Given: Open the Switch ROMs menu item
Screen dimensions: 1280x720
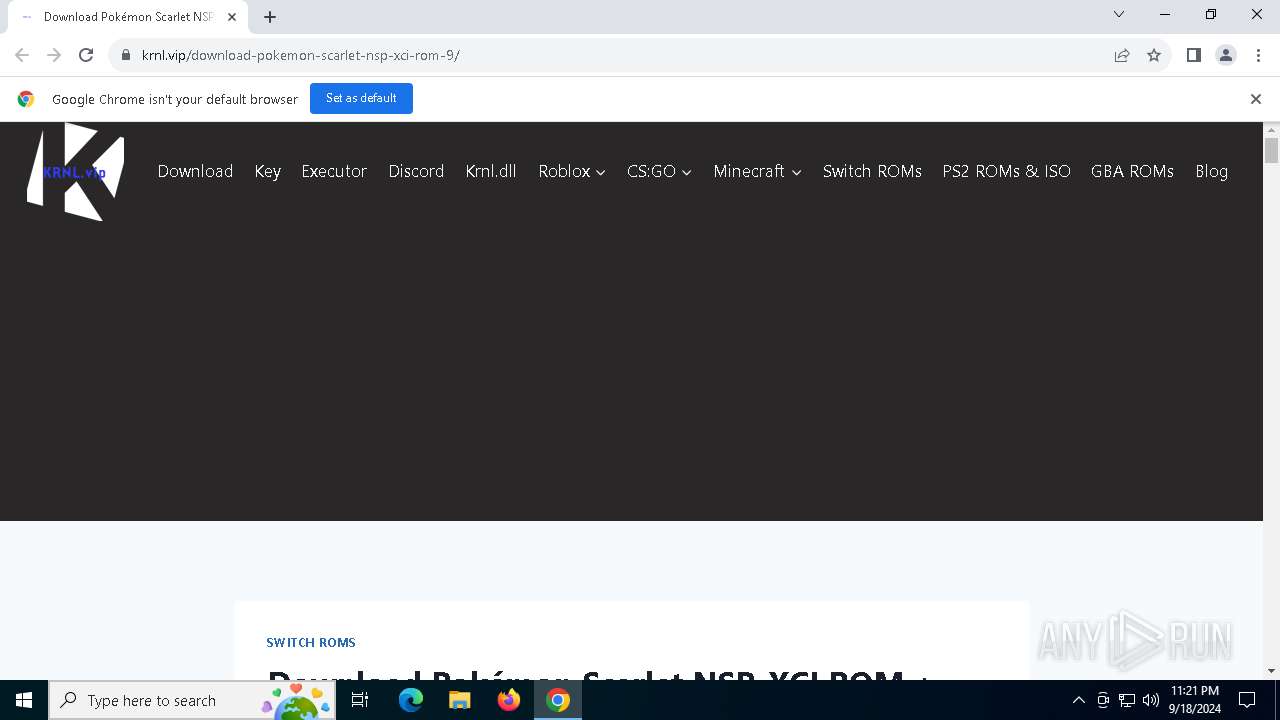Looking at the screenshot, I should (872, 171).
